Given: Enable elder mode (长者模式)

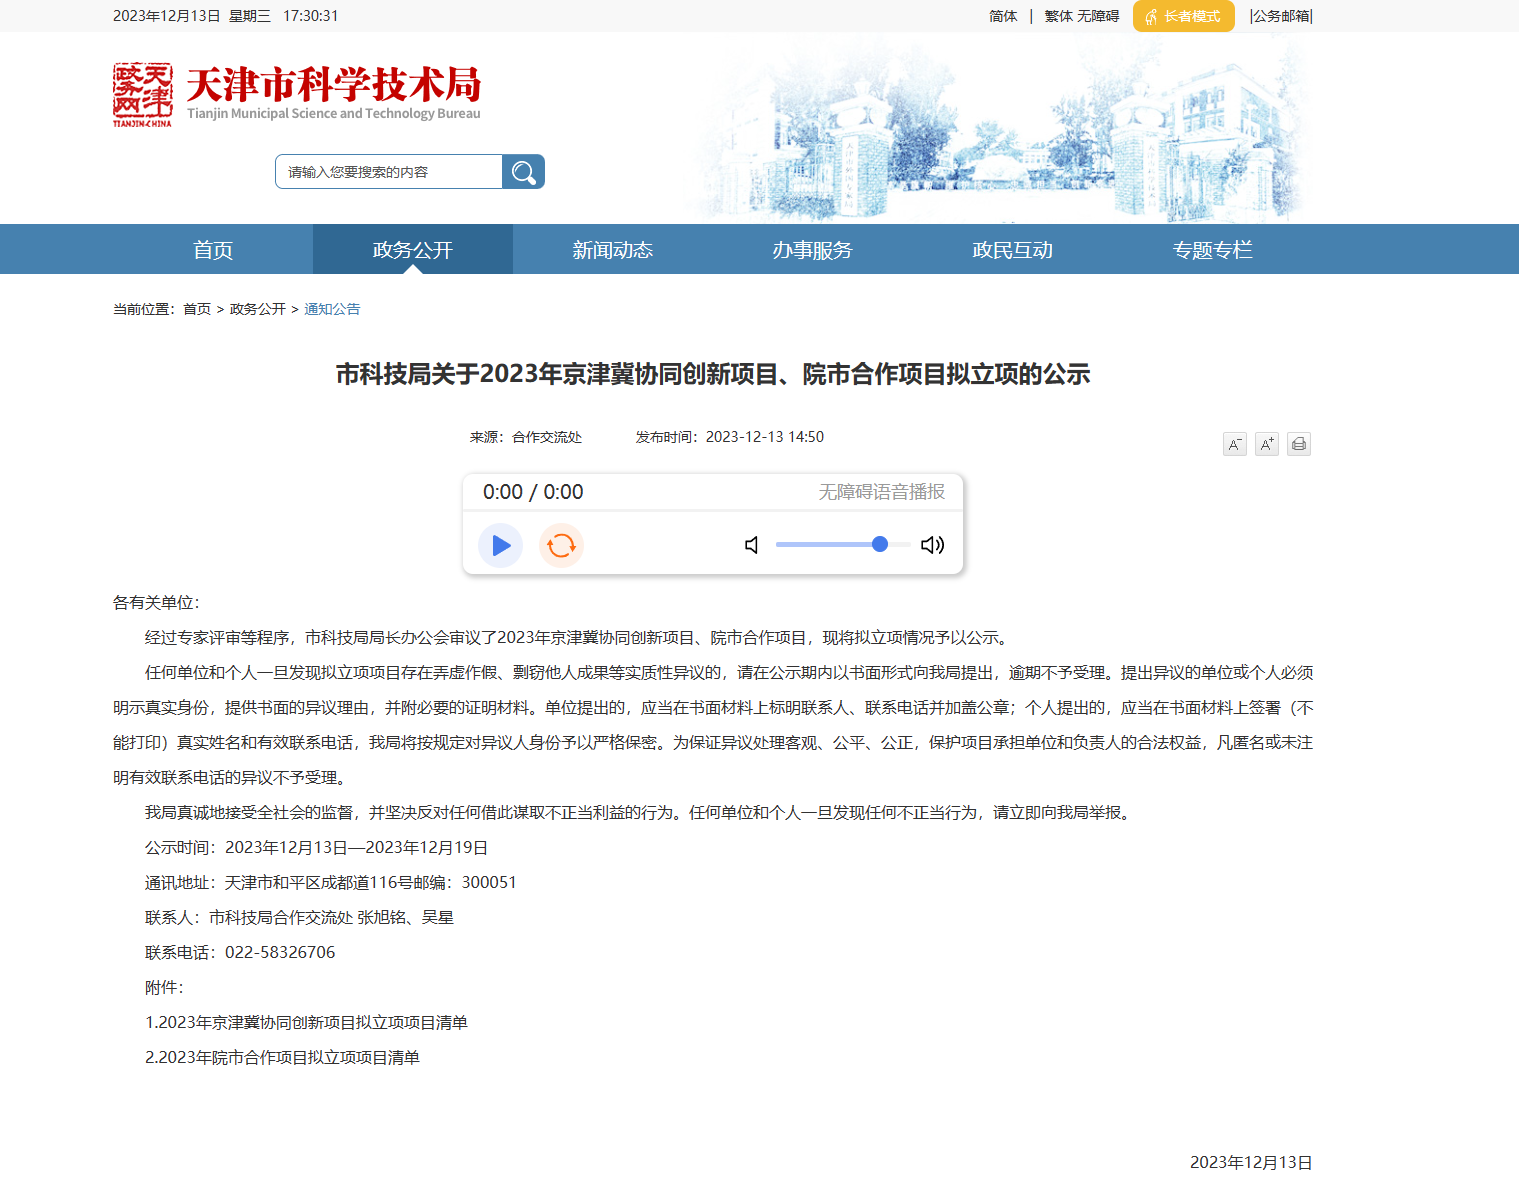Looking at the screenshot, I should click(x=1183, y=16).
